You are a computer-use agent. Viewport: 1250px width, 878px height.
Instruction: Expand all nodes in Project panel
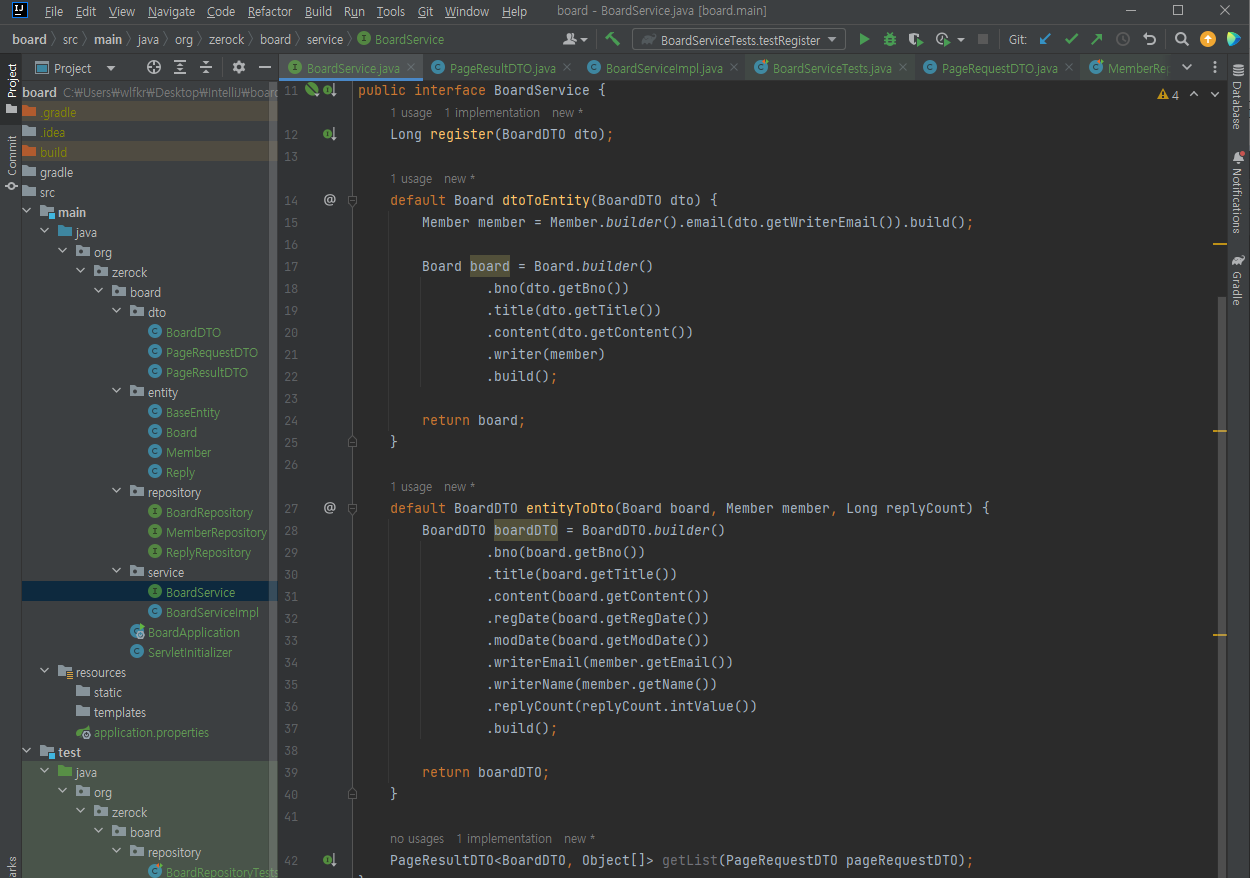[180, 68]
